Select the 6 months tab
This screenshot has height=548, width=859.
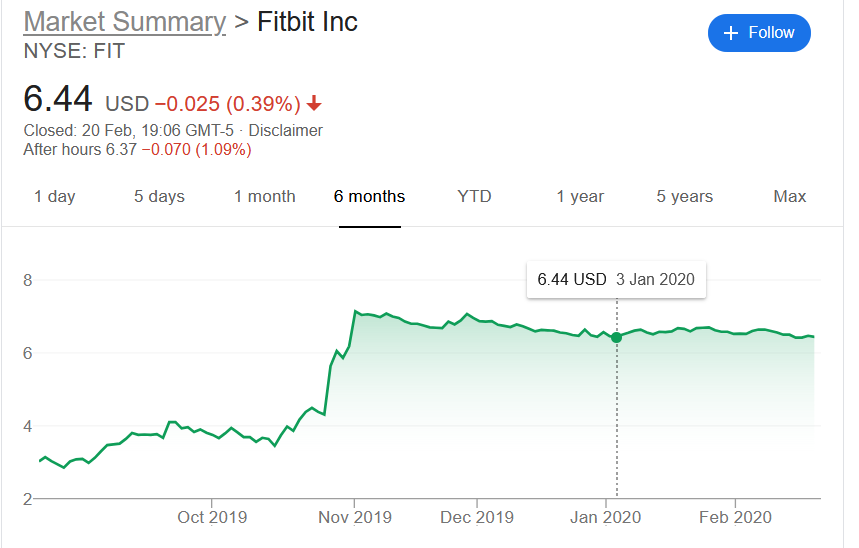[370, 196]
